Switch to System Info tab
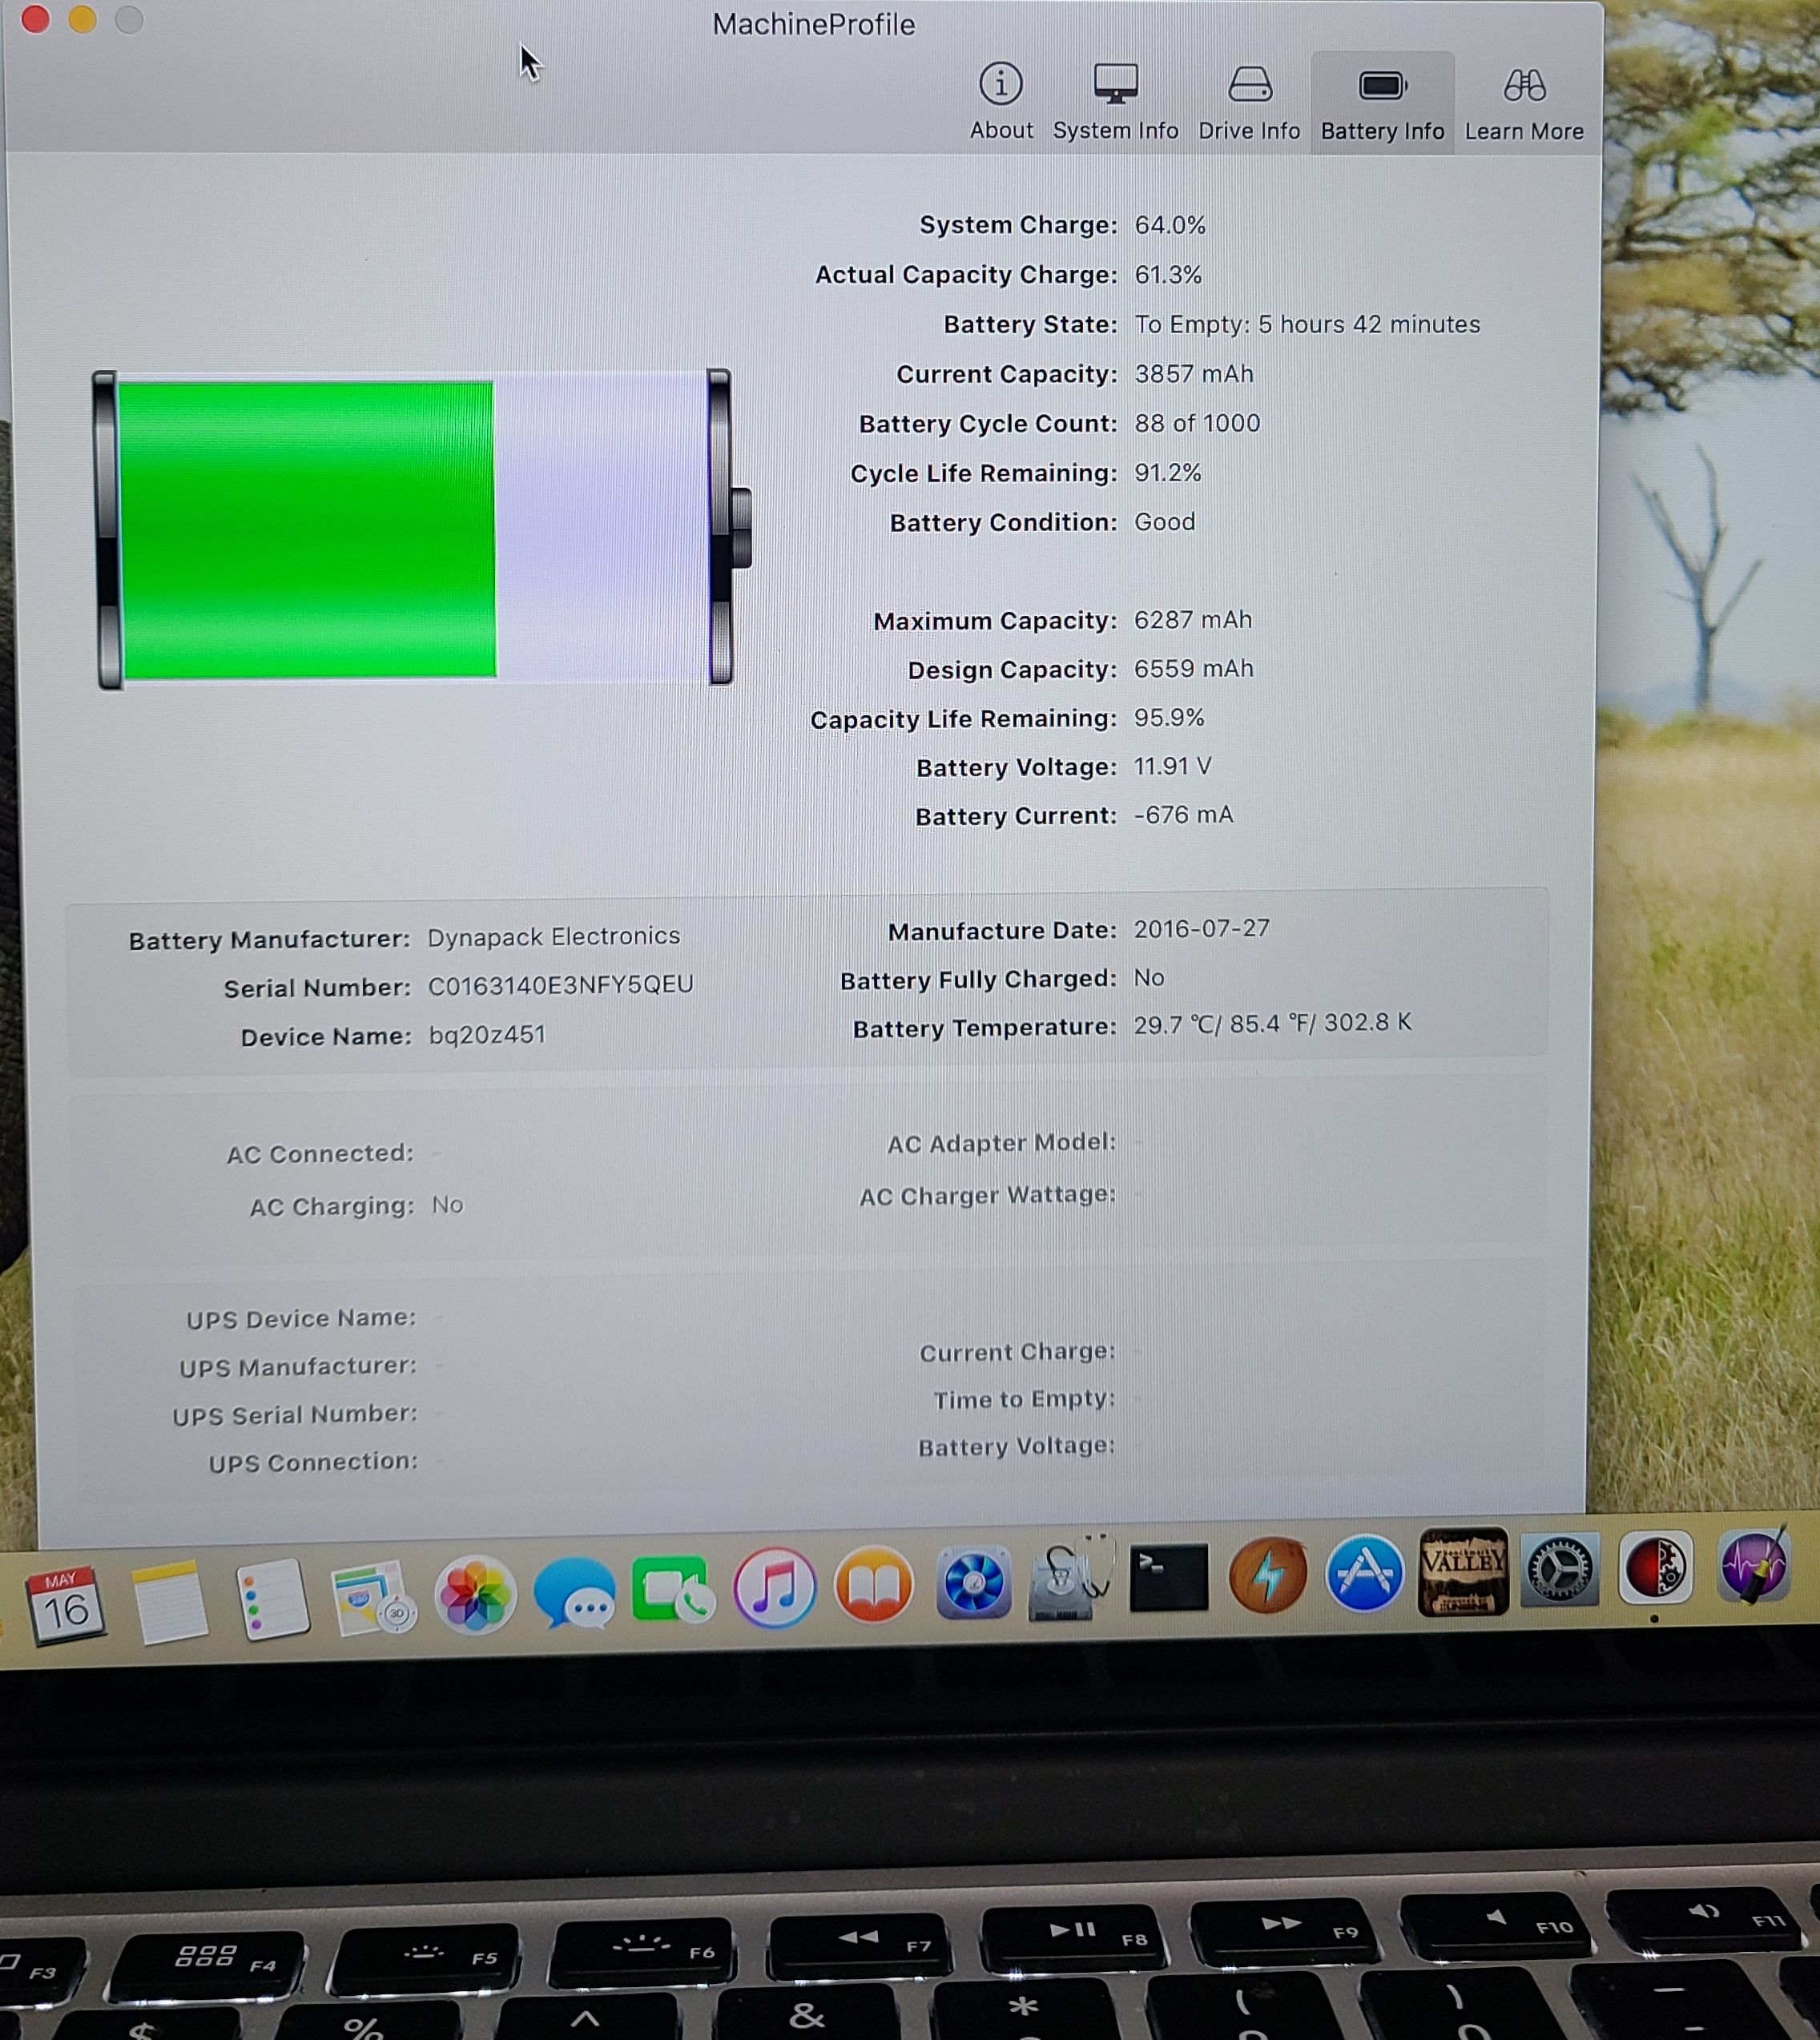Image resolution: width=1820 pixels, height=2040 pixels. [1115, 101]
